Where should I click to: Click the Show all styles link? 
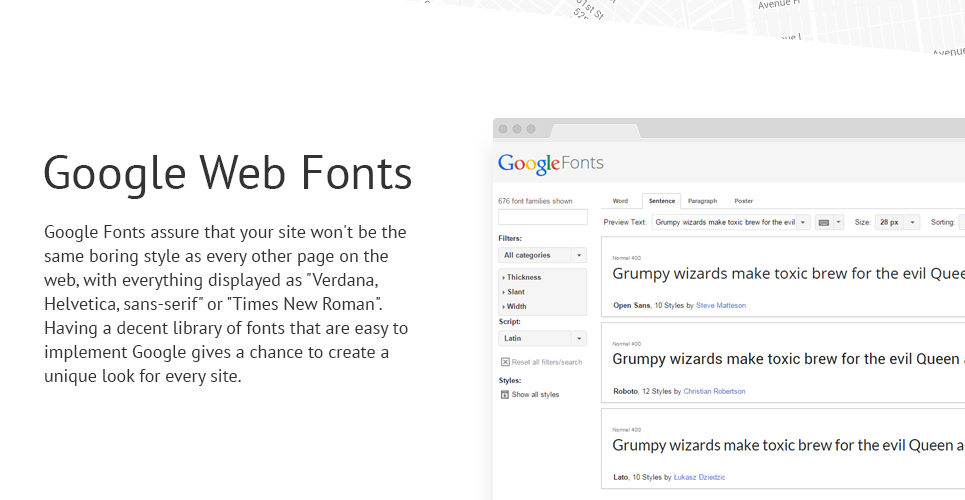click(535, 395)
